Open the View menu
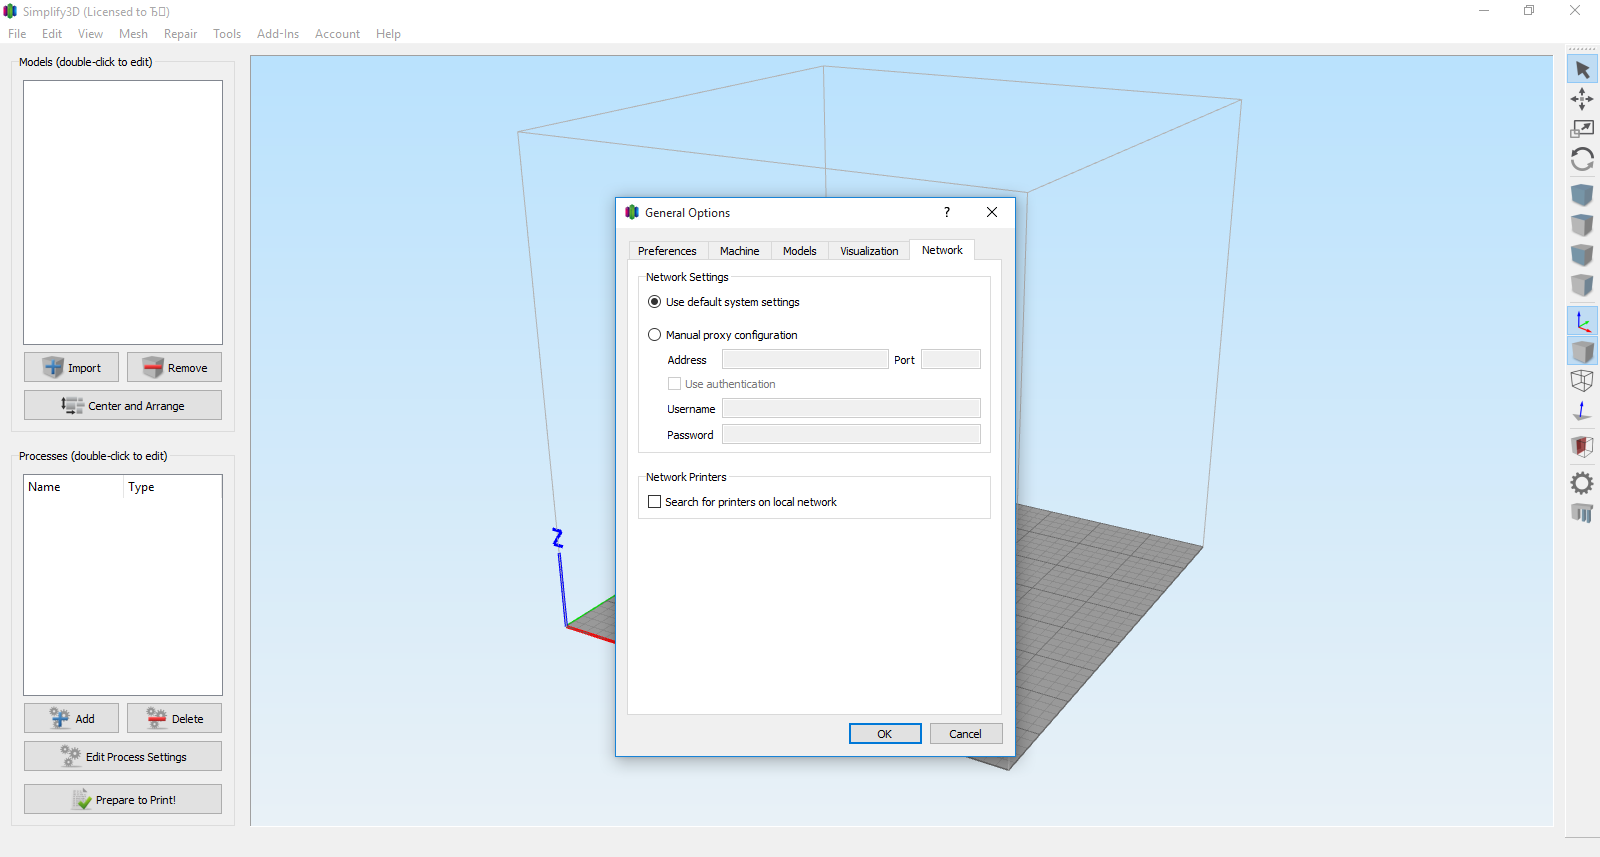Viewport: 1600px width, 857px height. click(90, 34)
